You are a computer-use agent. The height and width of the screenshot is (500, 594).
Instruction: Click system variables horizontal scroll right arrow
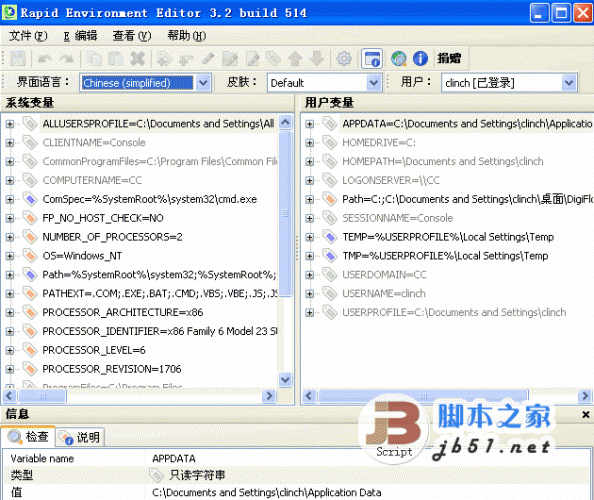pos(269,396)
